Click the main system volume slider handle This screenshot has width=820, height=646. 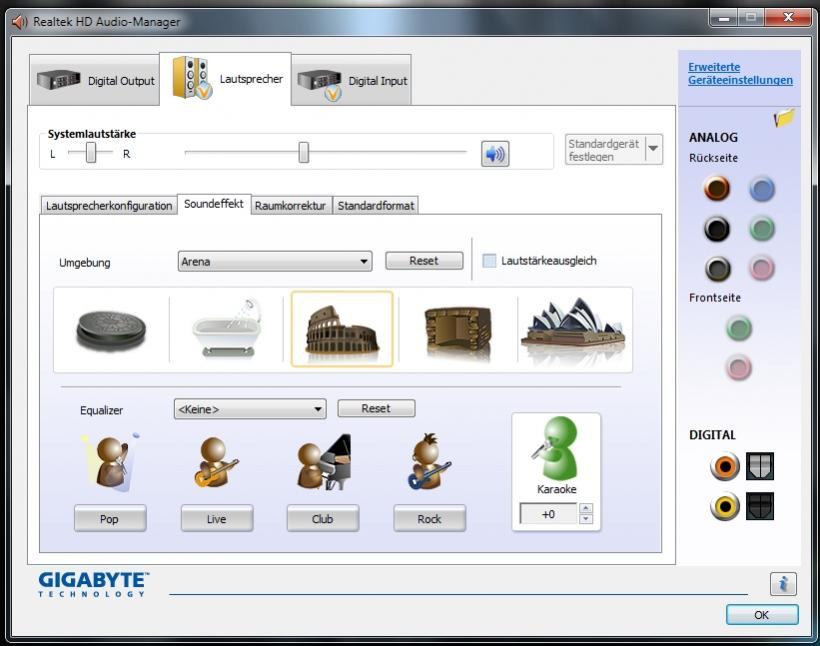coord(304,152)
